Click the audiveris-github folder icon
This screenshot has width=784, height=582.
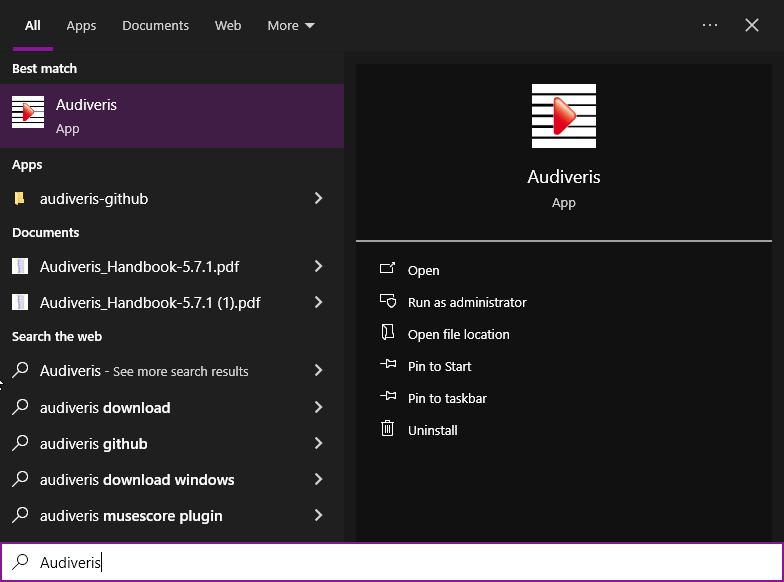[20, 199]
